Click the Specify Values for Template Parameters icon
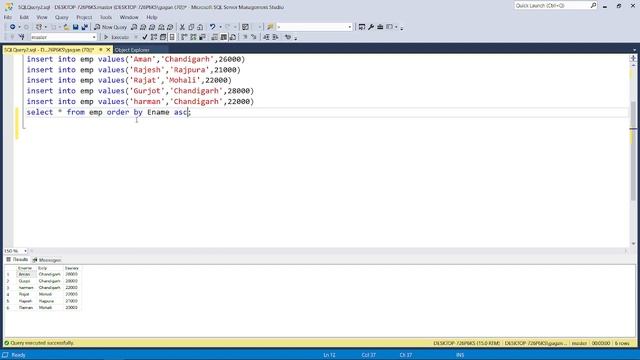The height and width of the screenshot is (360, 640). (288, 37)
